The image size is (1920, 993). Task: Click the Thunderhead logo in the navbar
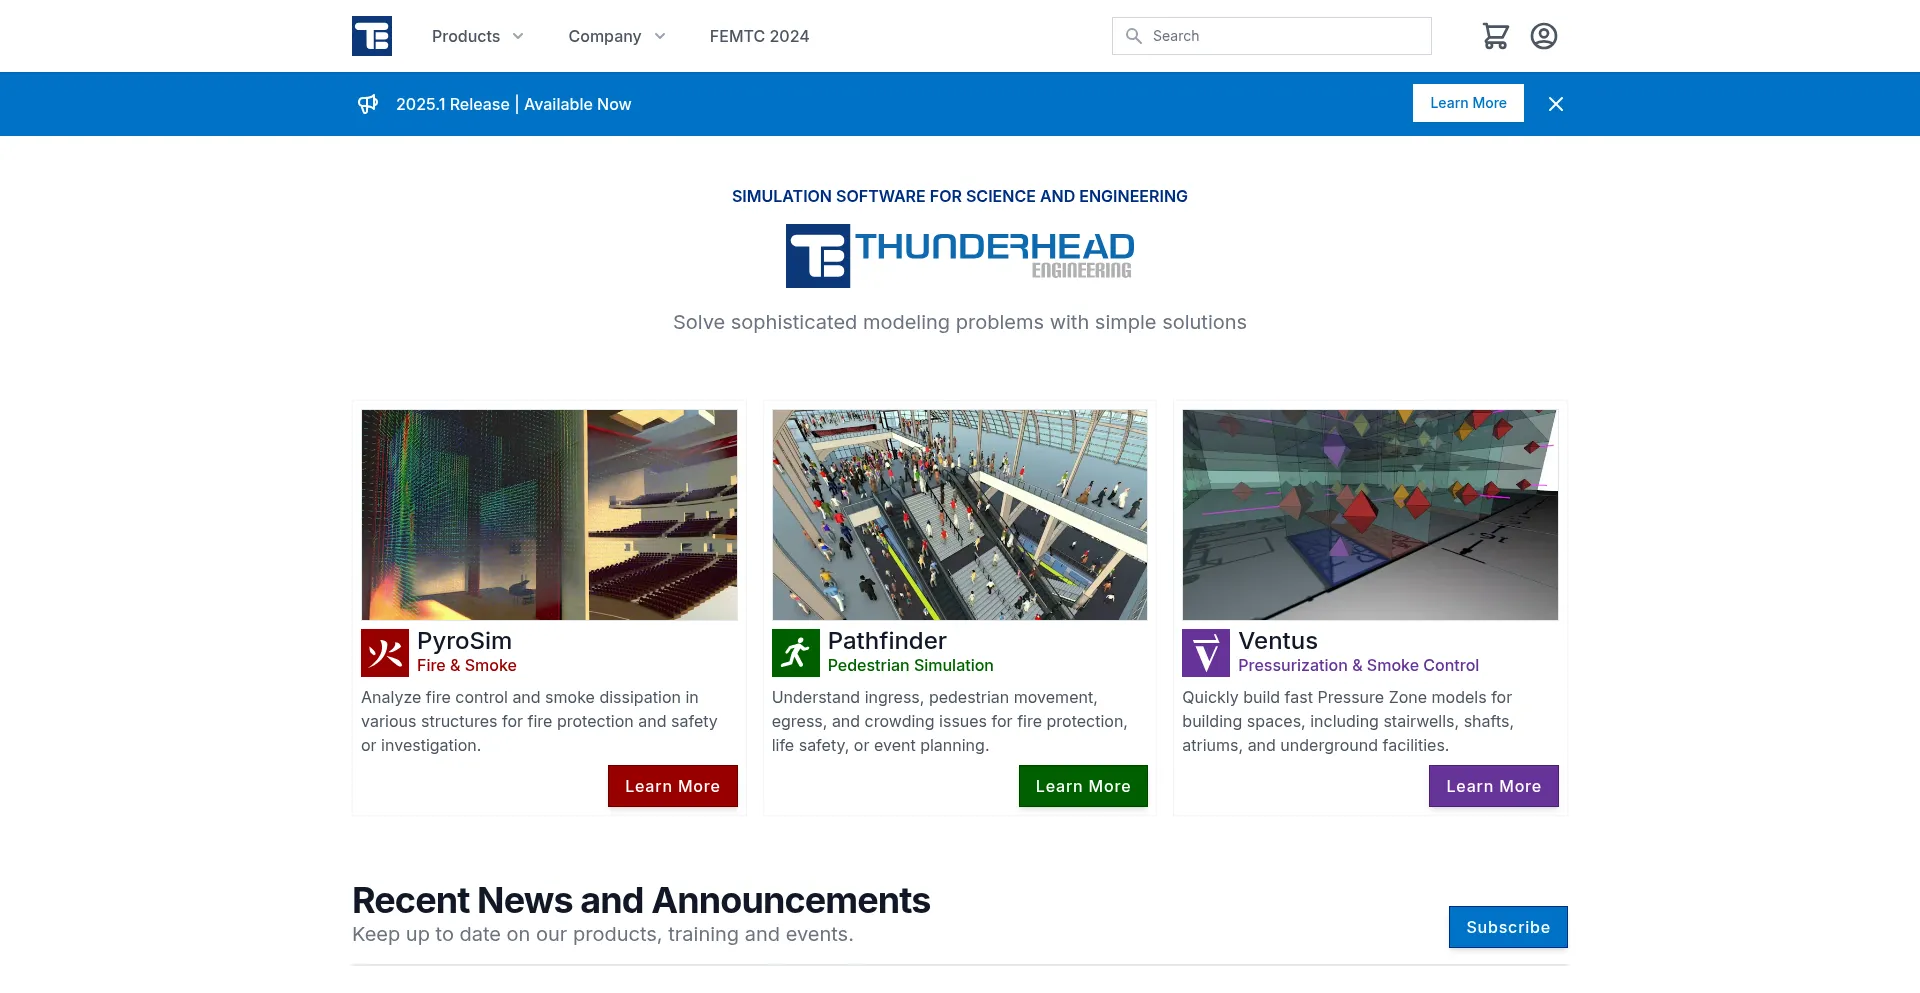click(372, 36)
